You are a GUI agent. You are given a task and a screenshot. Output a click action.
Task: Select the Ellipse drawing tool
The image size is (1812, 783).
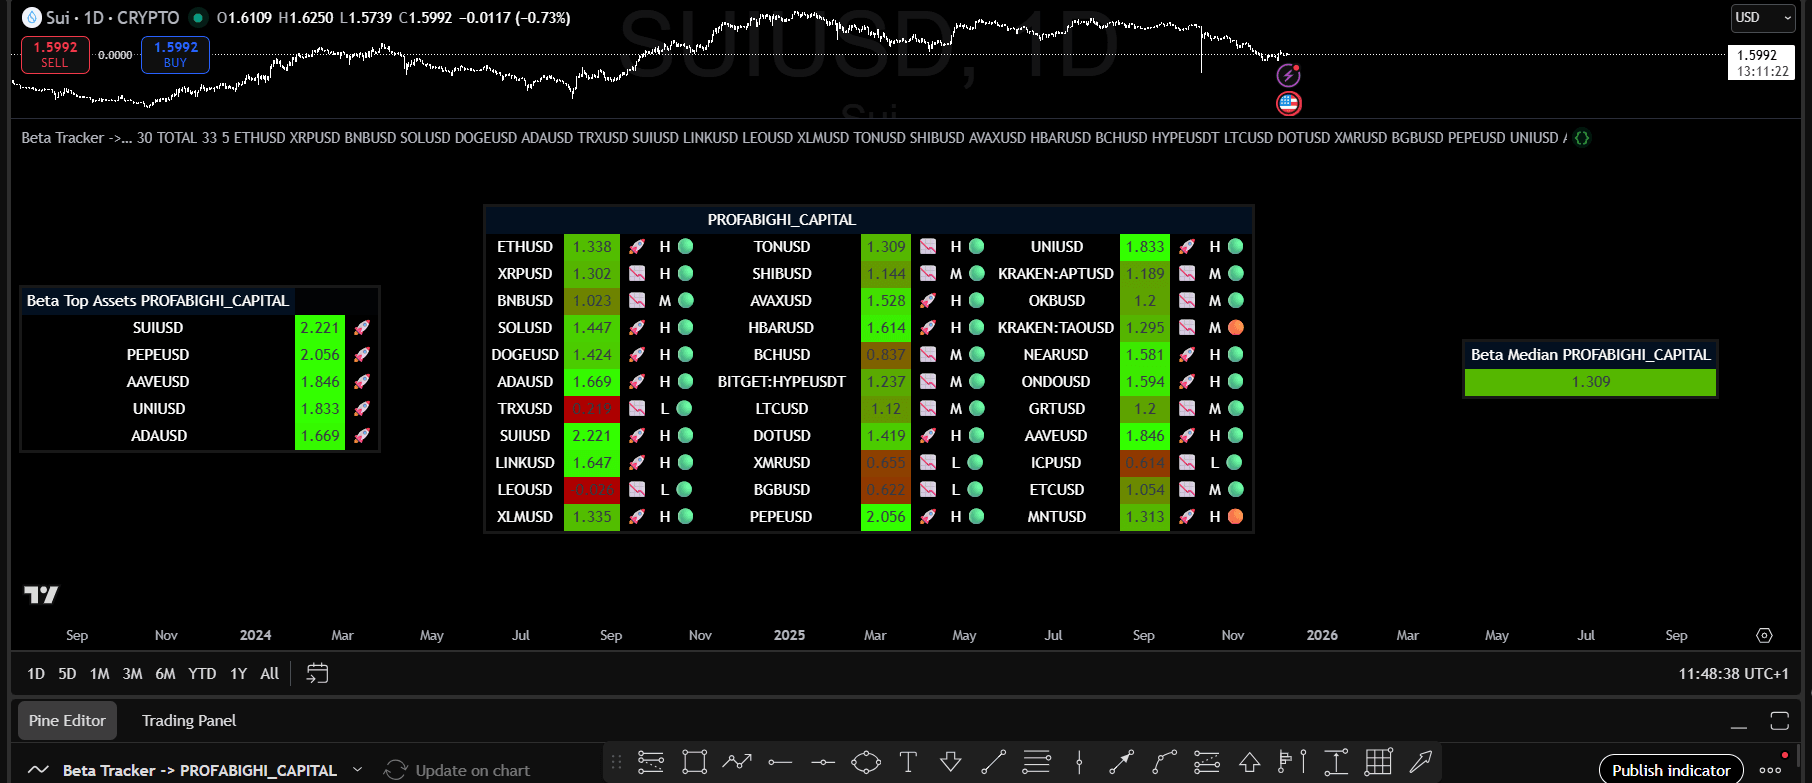tap(866, 762)
